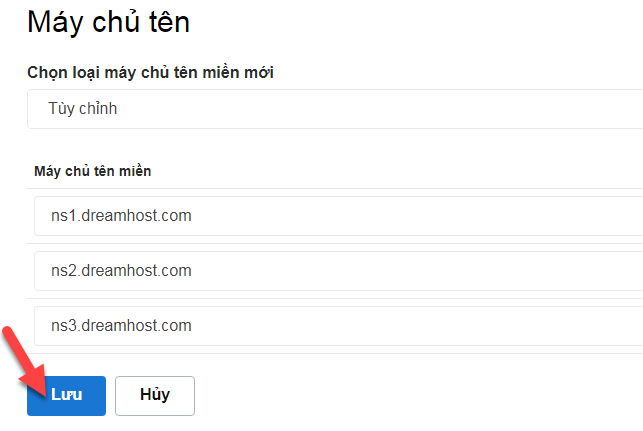Click the "Máy chủ tên" page heading
This screenshot has width=643, height=431.
point(108,21)
